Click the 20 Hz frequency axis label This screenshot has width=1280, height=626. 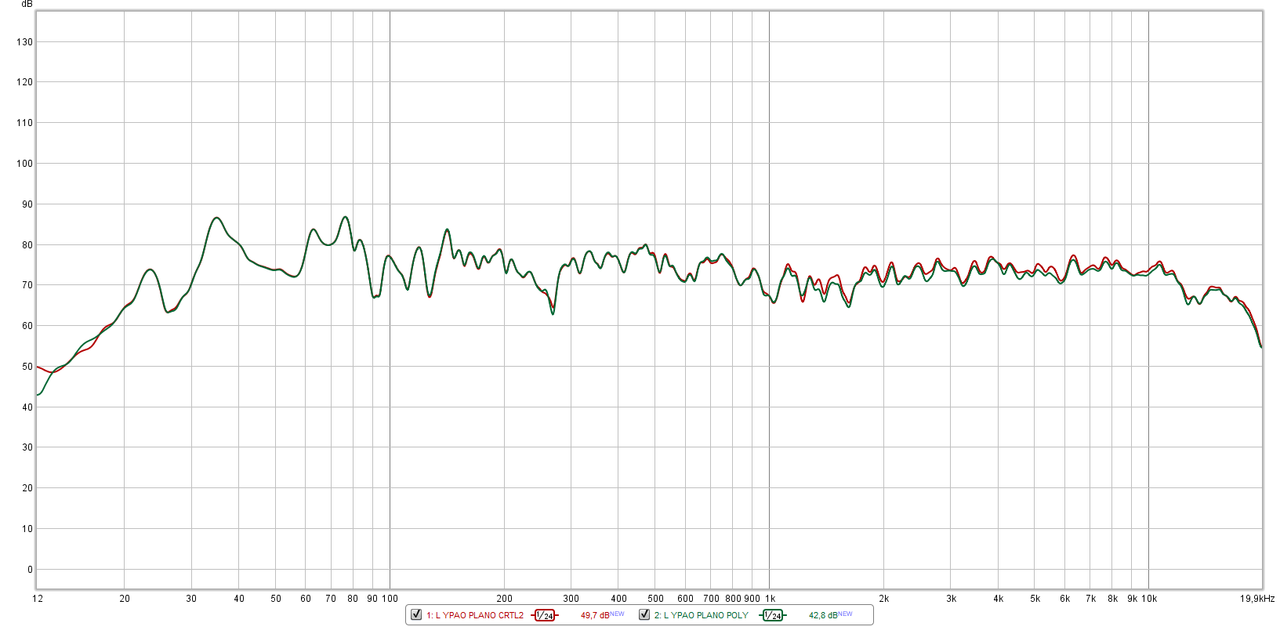[x=124, y=598]
